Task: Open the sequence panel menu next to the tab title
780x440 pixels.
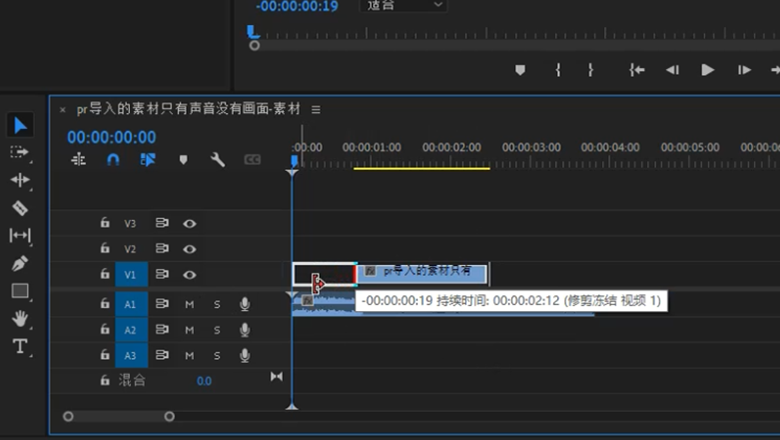Action: 316,109
